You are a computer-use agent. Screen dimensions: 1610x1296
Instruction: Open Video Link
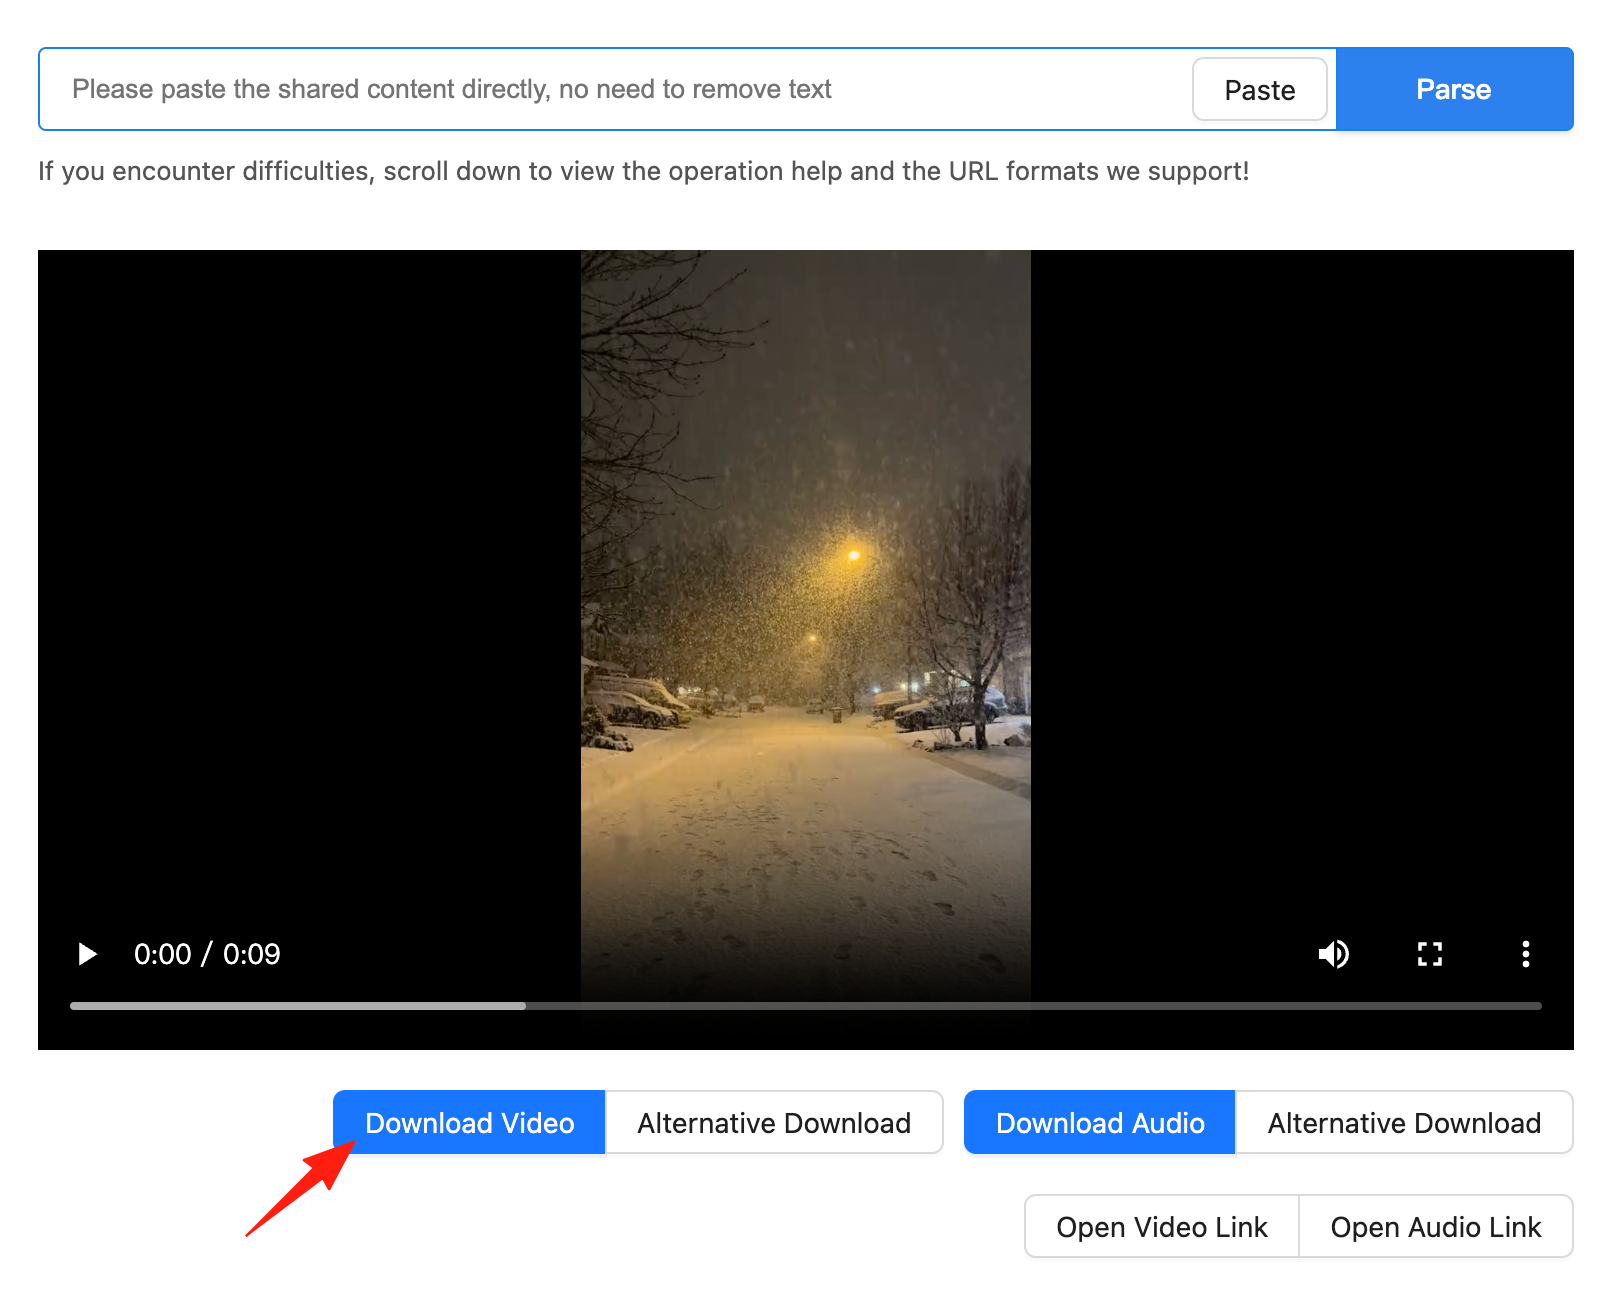click(1161, 1227)
